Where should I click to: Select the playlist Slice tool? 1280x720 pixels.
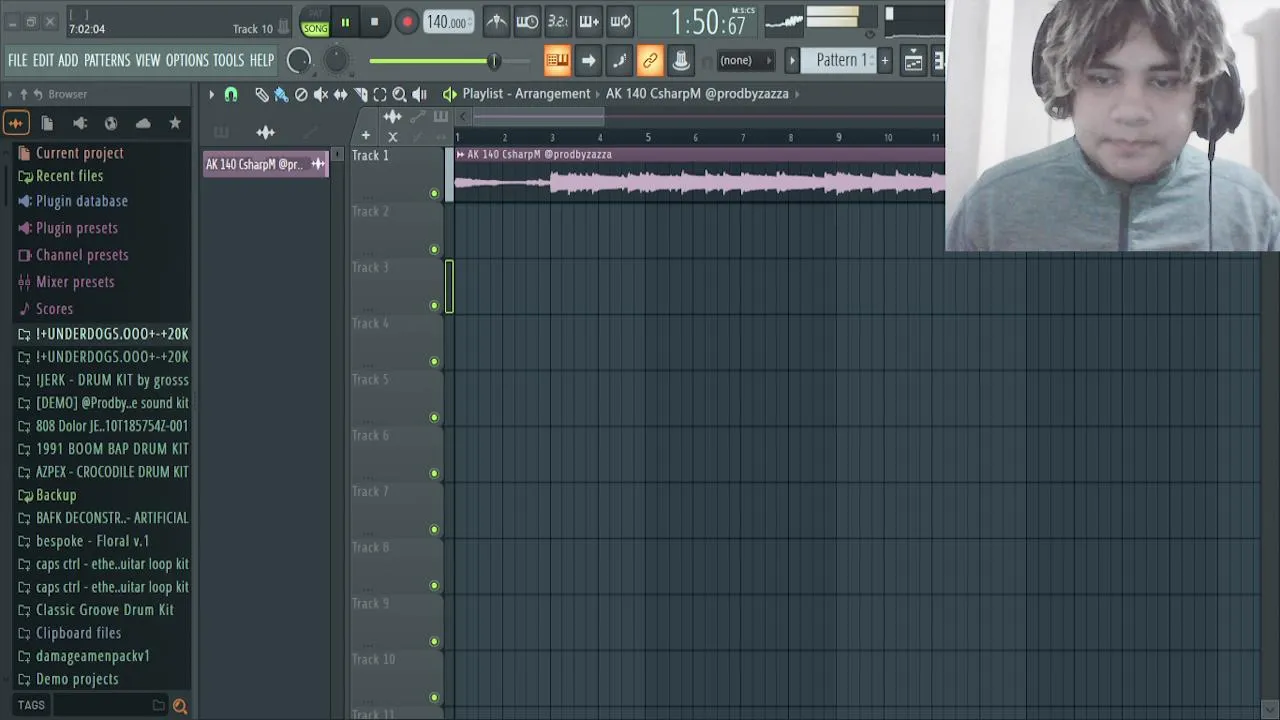(x=360, y=94)
